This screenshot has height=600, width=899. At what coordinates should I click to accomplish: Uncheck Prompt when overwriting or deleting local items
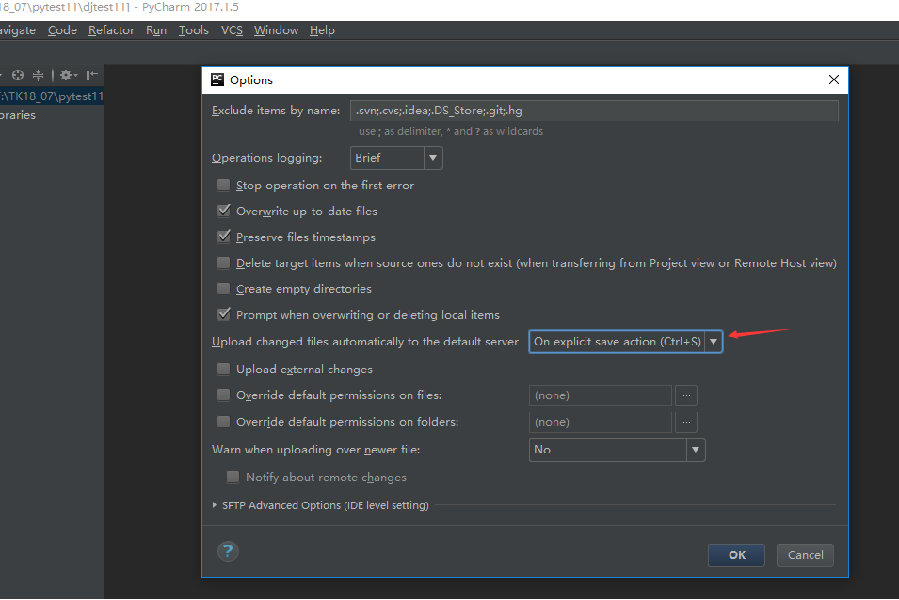(224, 314)
